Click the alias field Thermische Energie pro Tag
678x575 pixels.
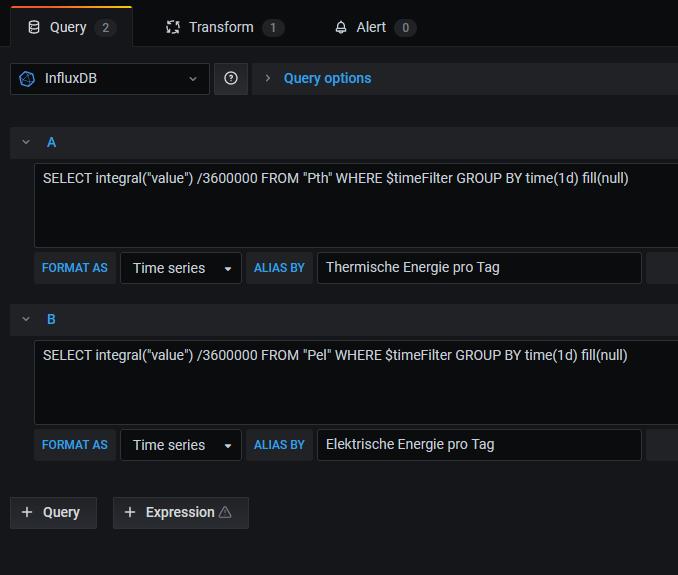pyautogui.click(x=479, y=268)
